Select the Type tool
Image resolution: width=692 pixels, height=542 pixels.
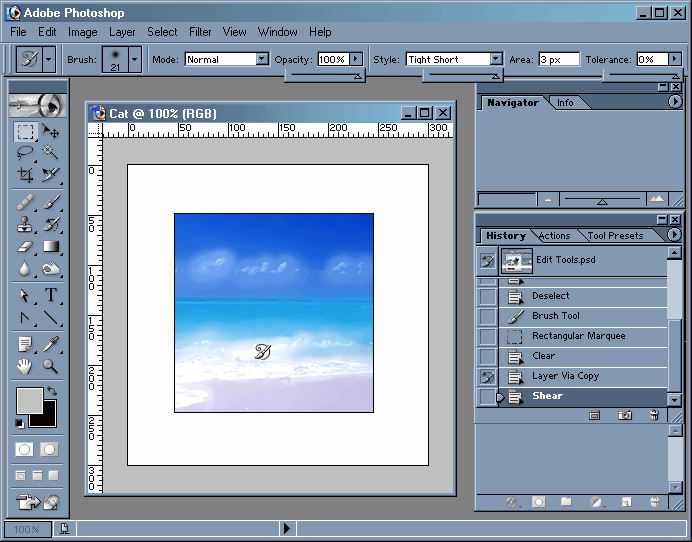click(x=51, y=295)
